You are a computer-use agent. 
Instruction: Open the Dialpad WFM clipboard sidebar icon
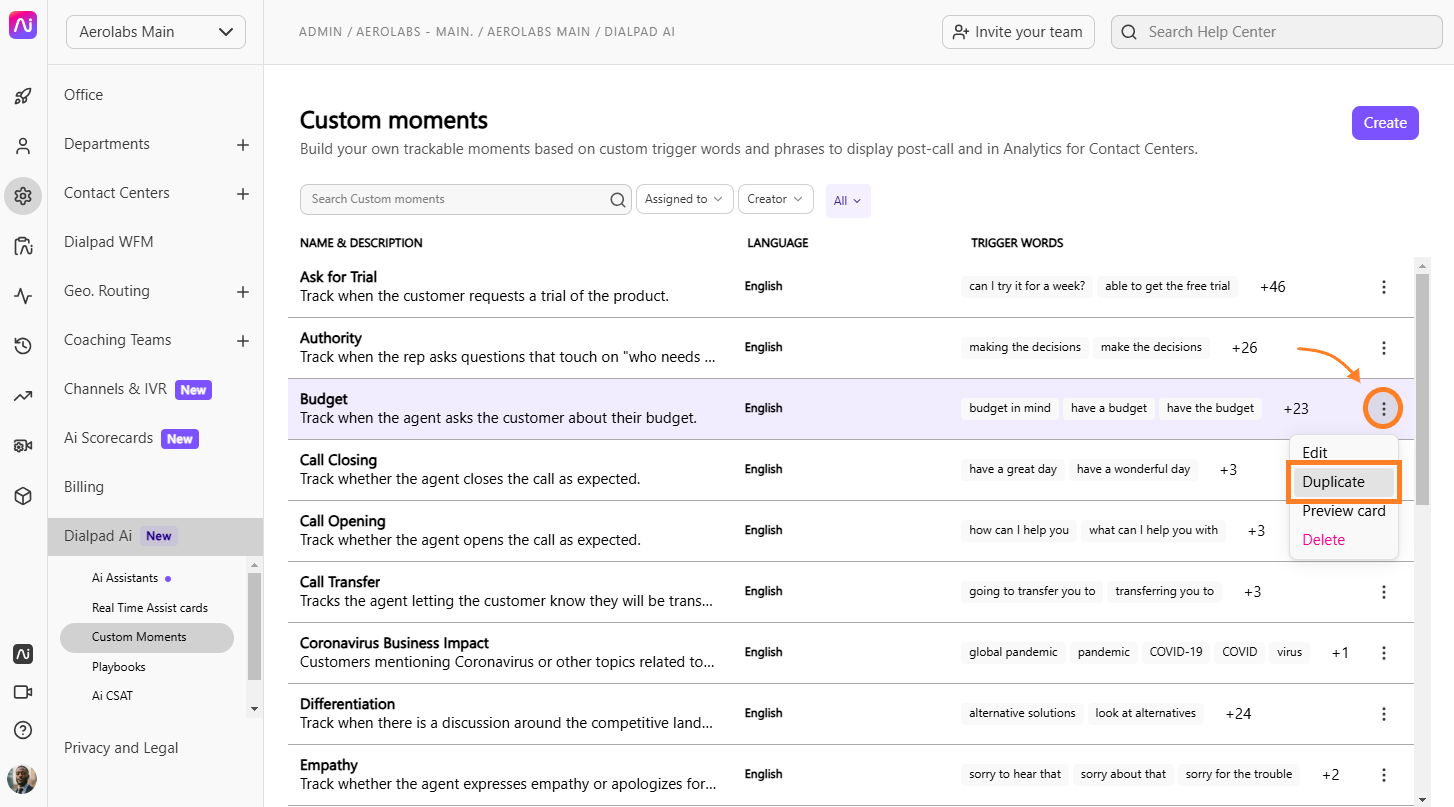(23, 246)
